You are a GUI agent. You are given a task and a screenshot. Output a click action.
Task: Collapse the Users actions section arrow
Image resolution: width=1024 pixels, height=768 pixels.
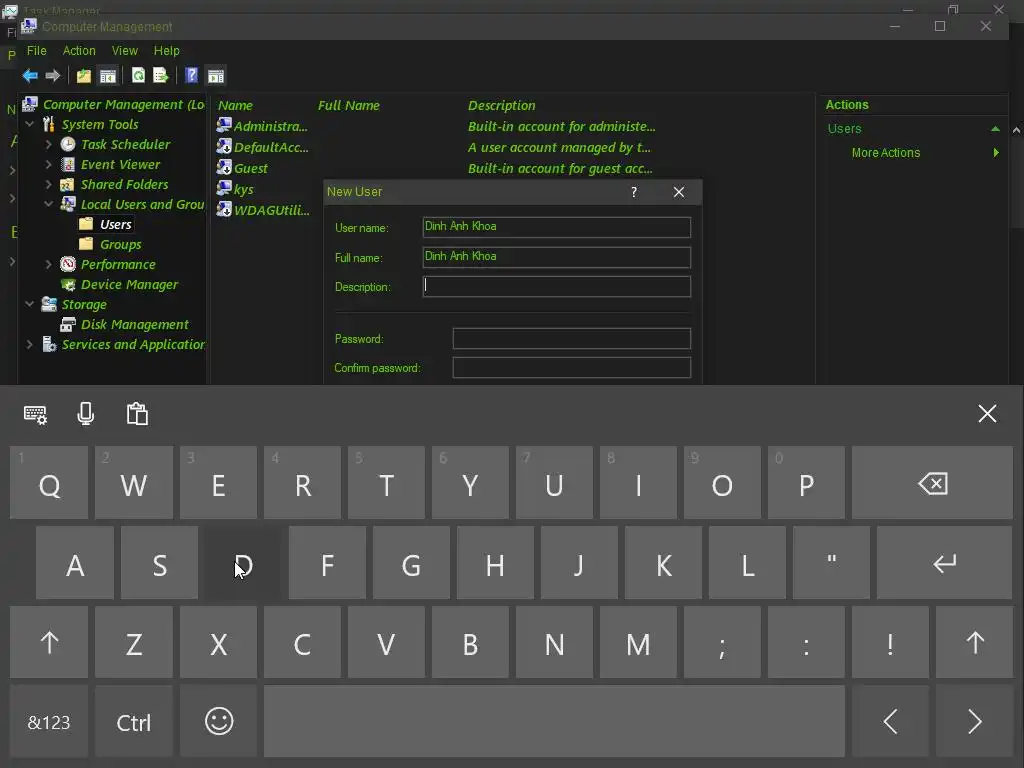click(995, 129)
